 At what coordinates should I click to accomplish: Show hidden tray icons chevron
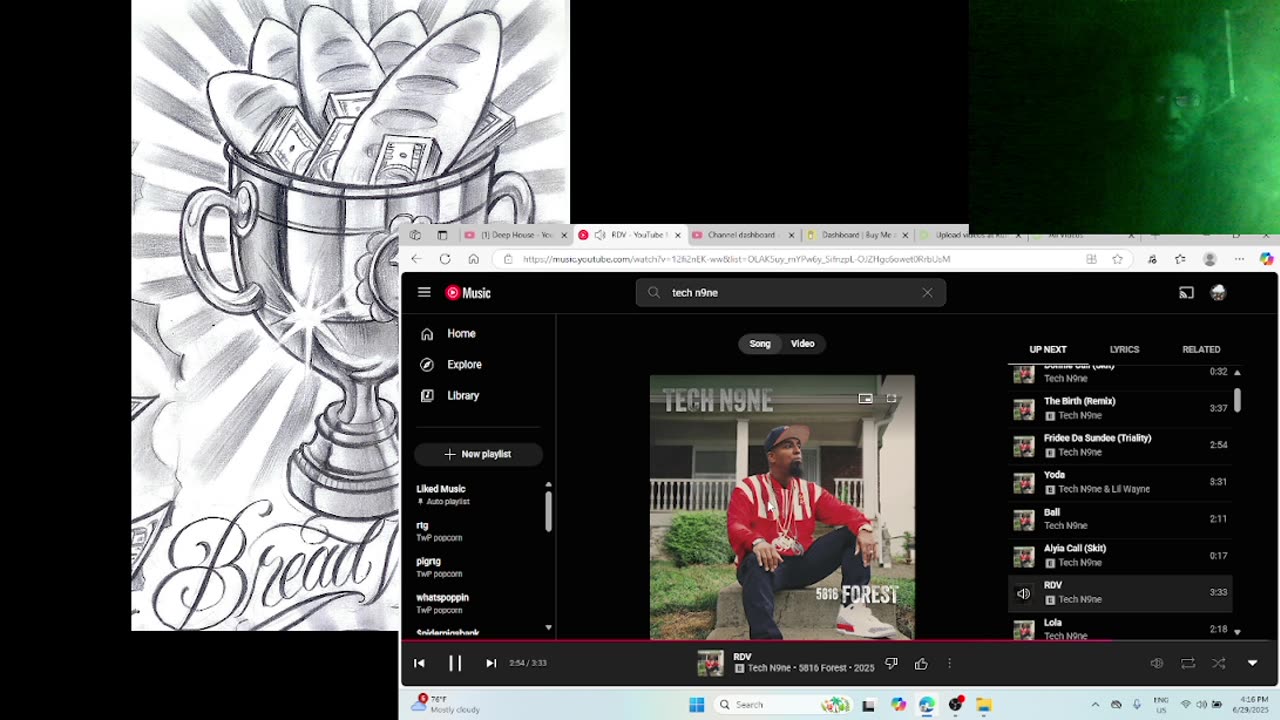tap(1095, 705)
